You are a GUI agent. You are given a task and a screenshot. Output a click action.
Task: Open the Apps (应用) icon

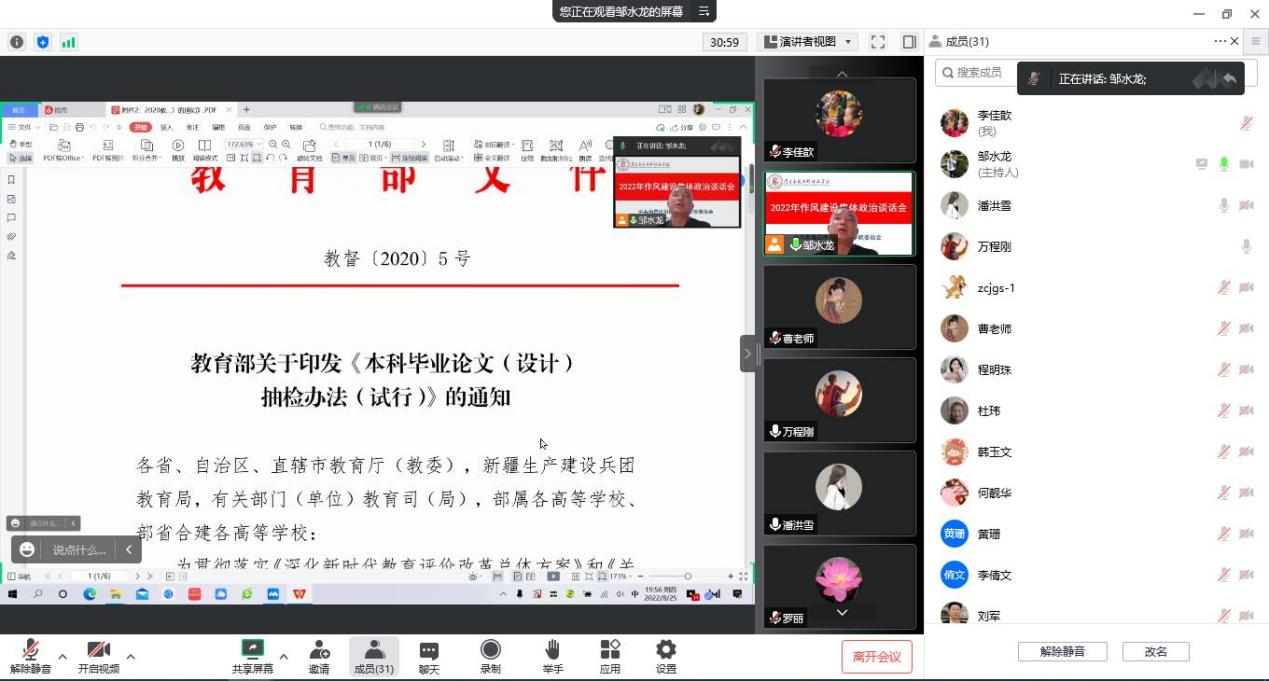(x=610, y=657)
